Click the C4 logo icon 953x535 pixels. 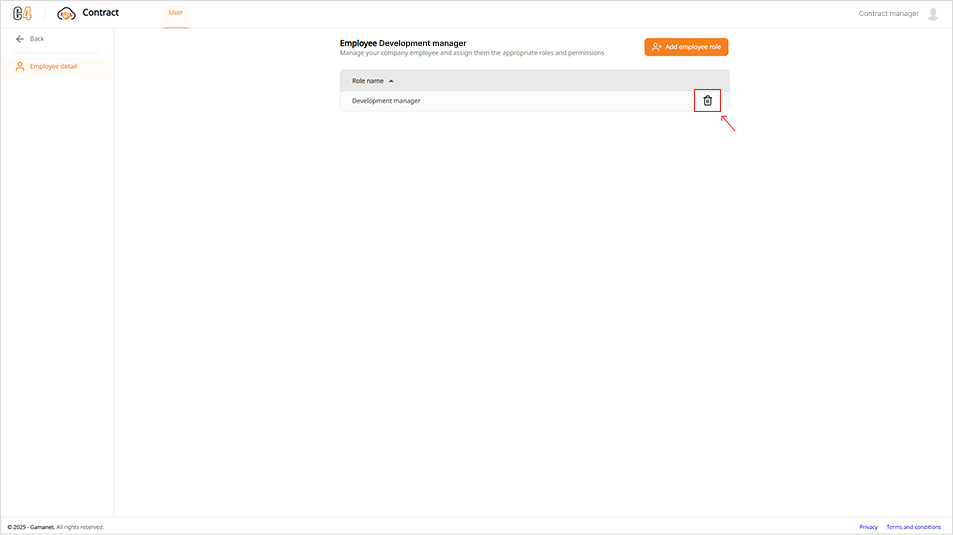(x=22, y=13)
